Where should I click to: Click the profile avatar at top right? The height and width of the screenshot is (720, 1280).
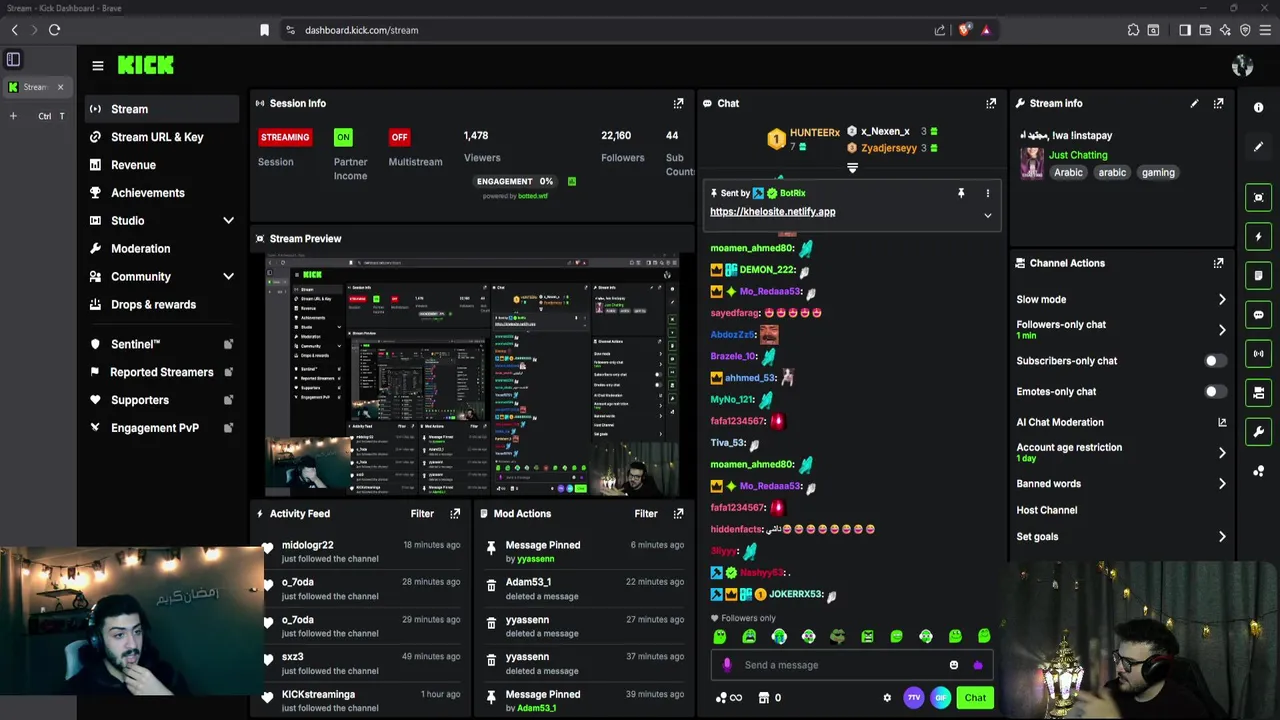pos(1242,66)
